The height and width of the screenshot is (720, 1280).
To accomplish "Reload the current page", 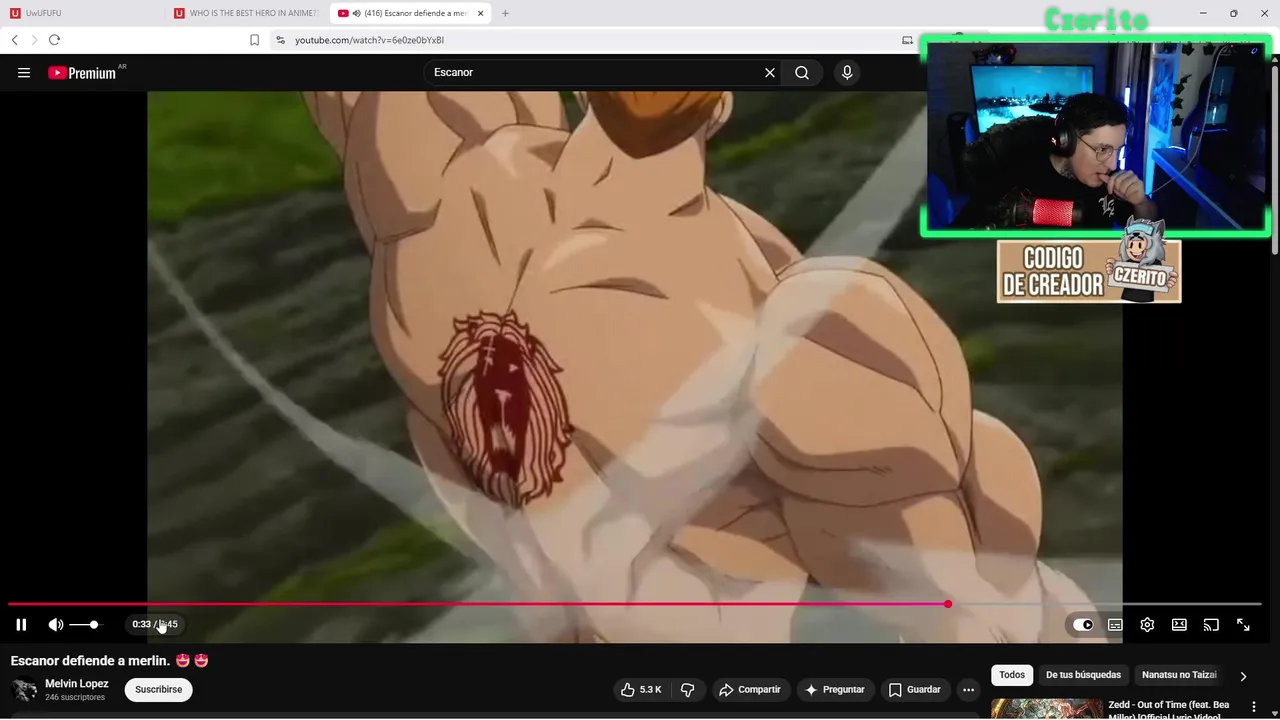I will coord(54,40).
